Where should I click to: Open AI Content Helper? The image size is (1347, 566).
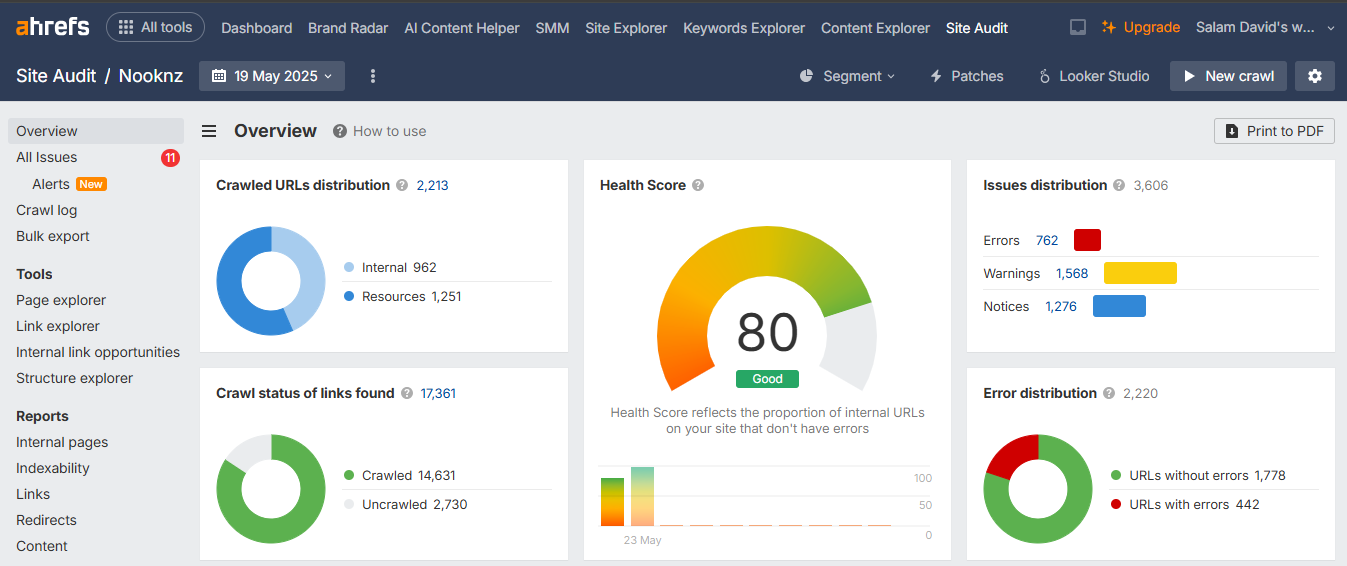pos(462,28)
